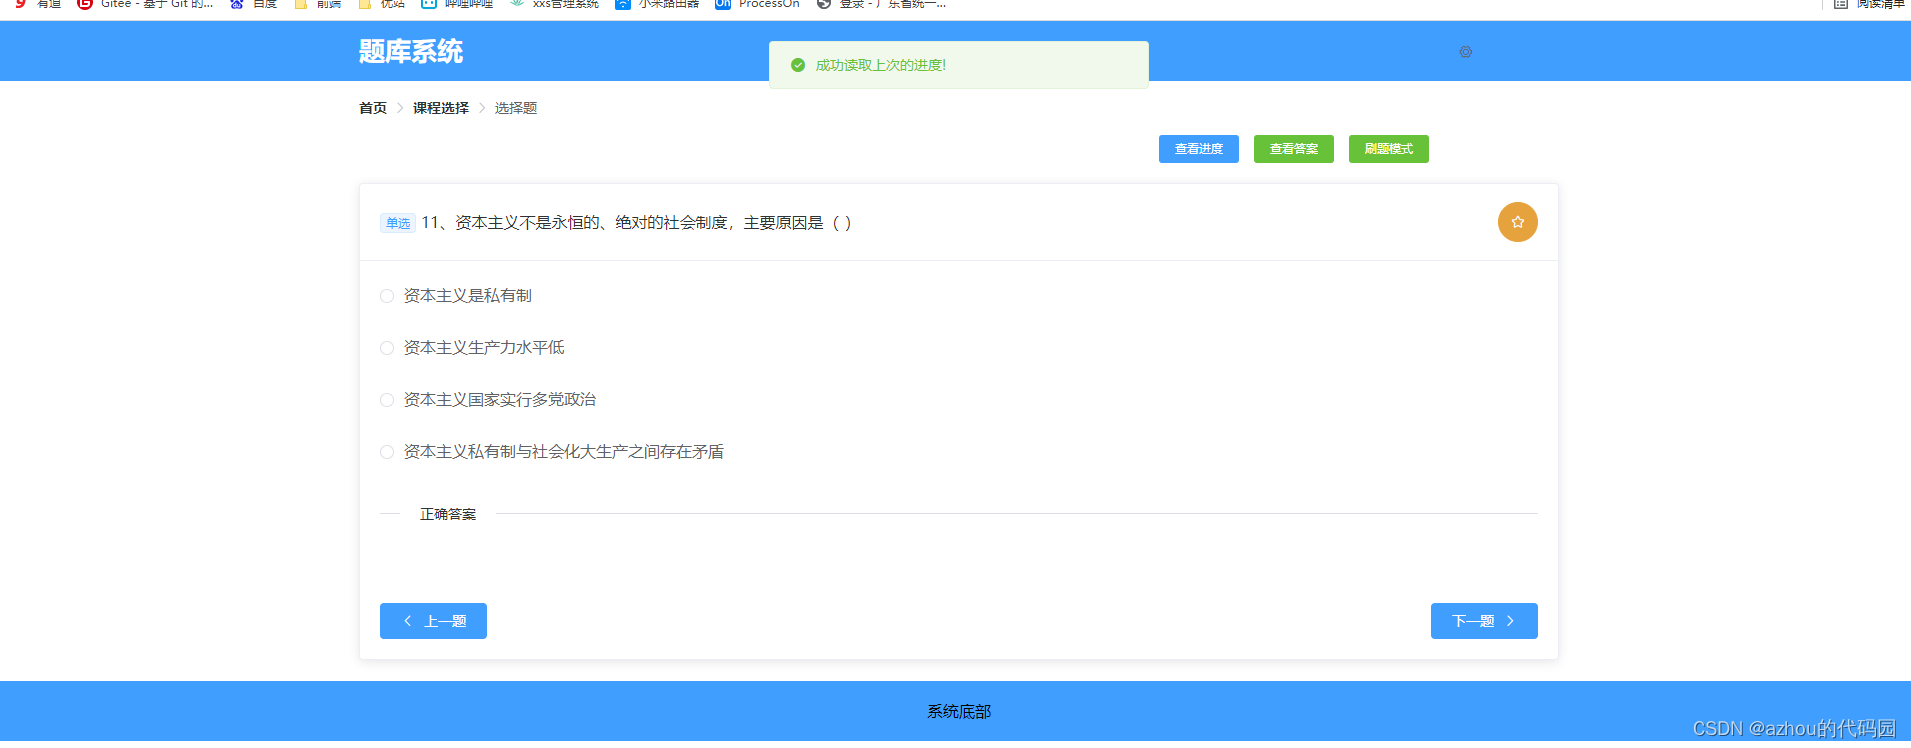The image size is (1911, 748).
Task: Click the question 11 title text
Action: pyautogui.click(x=636, y=223)
